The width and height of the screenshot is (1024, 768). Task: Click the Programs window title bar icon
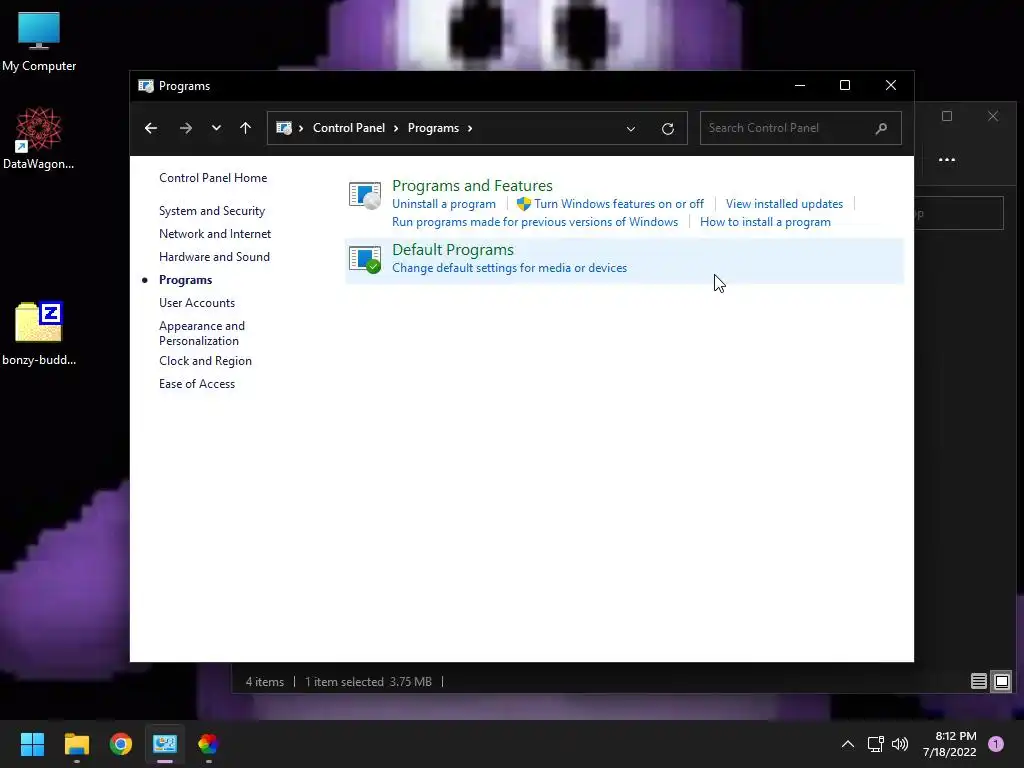click(x=146, y=86)
